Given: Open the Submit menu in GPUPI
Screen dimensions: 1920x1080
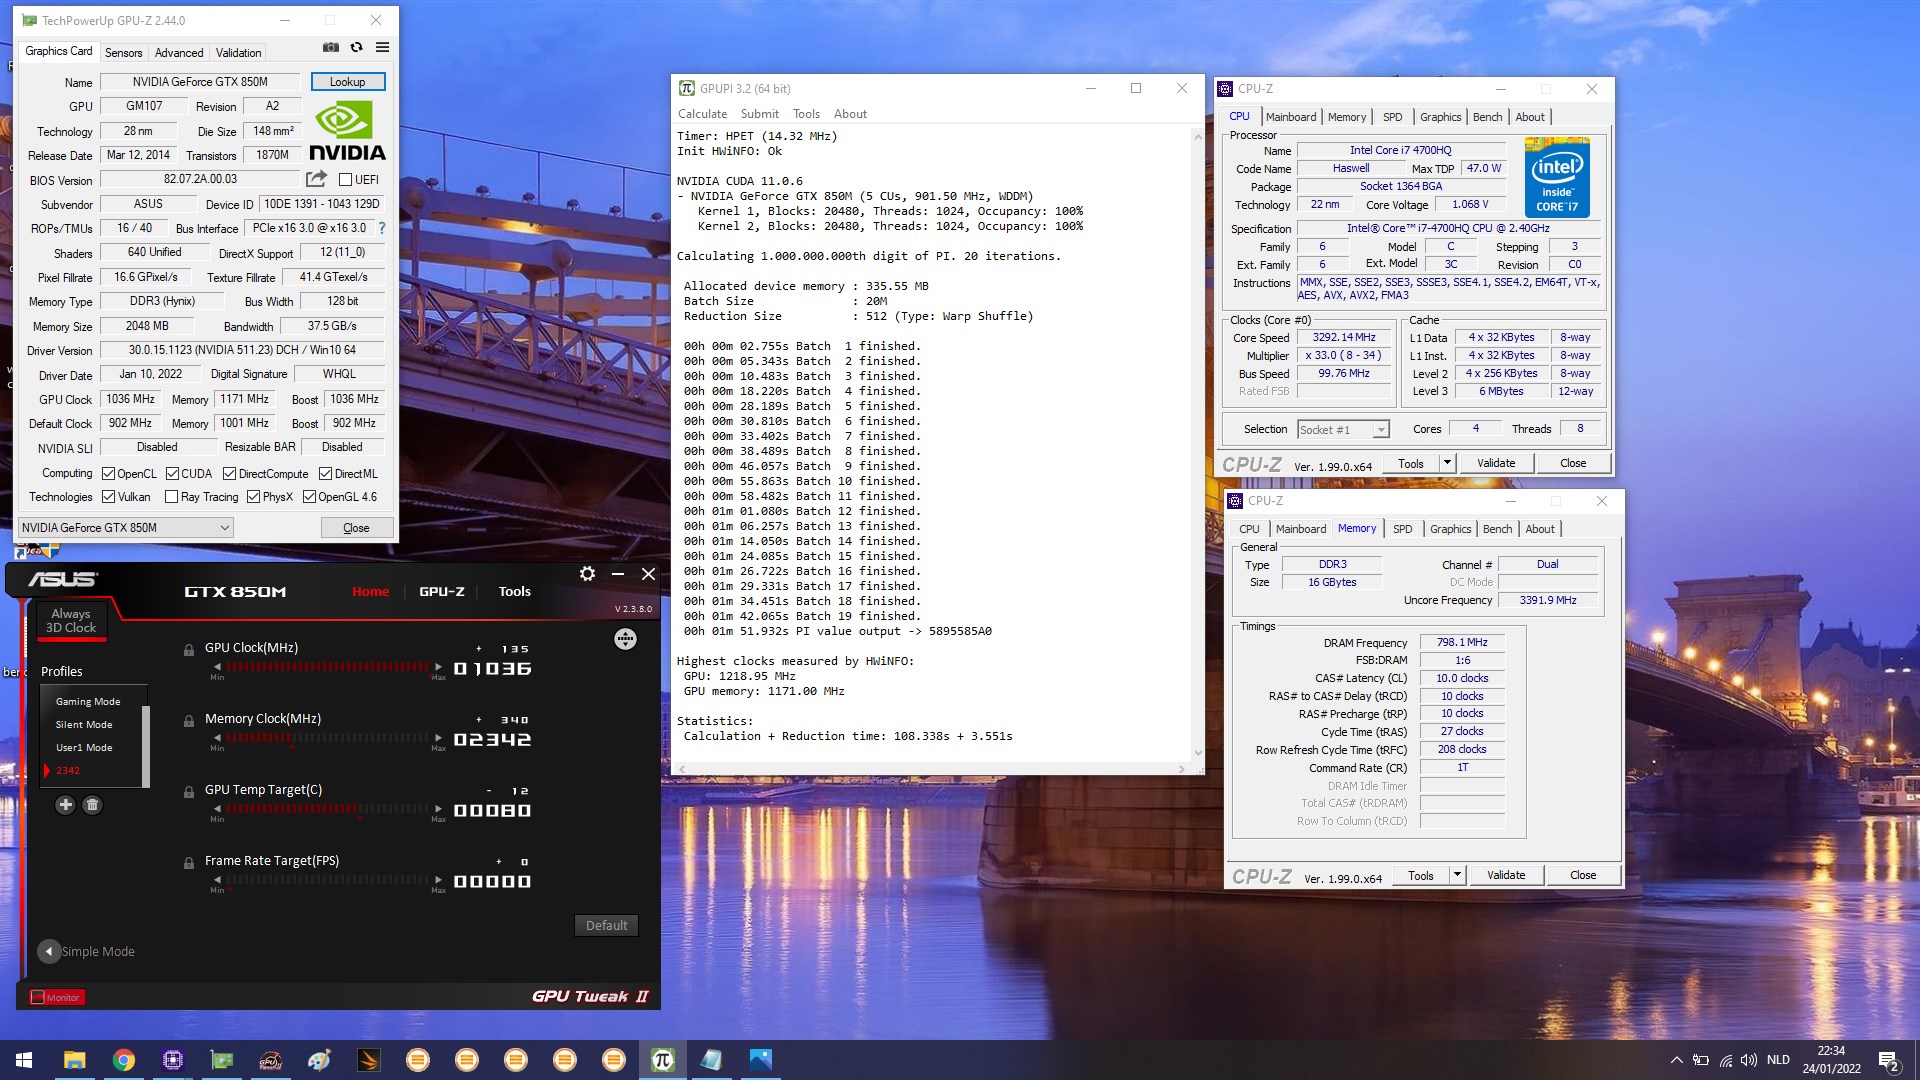Looking at the screenshot, I should [x=759, y=114].
